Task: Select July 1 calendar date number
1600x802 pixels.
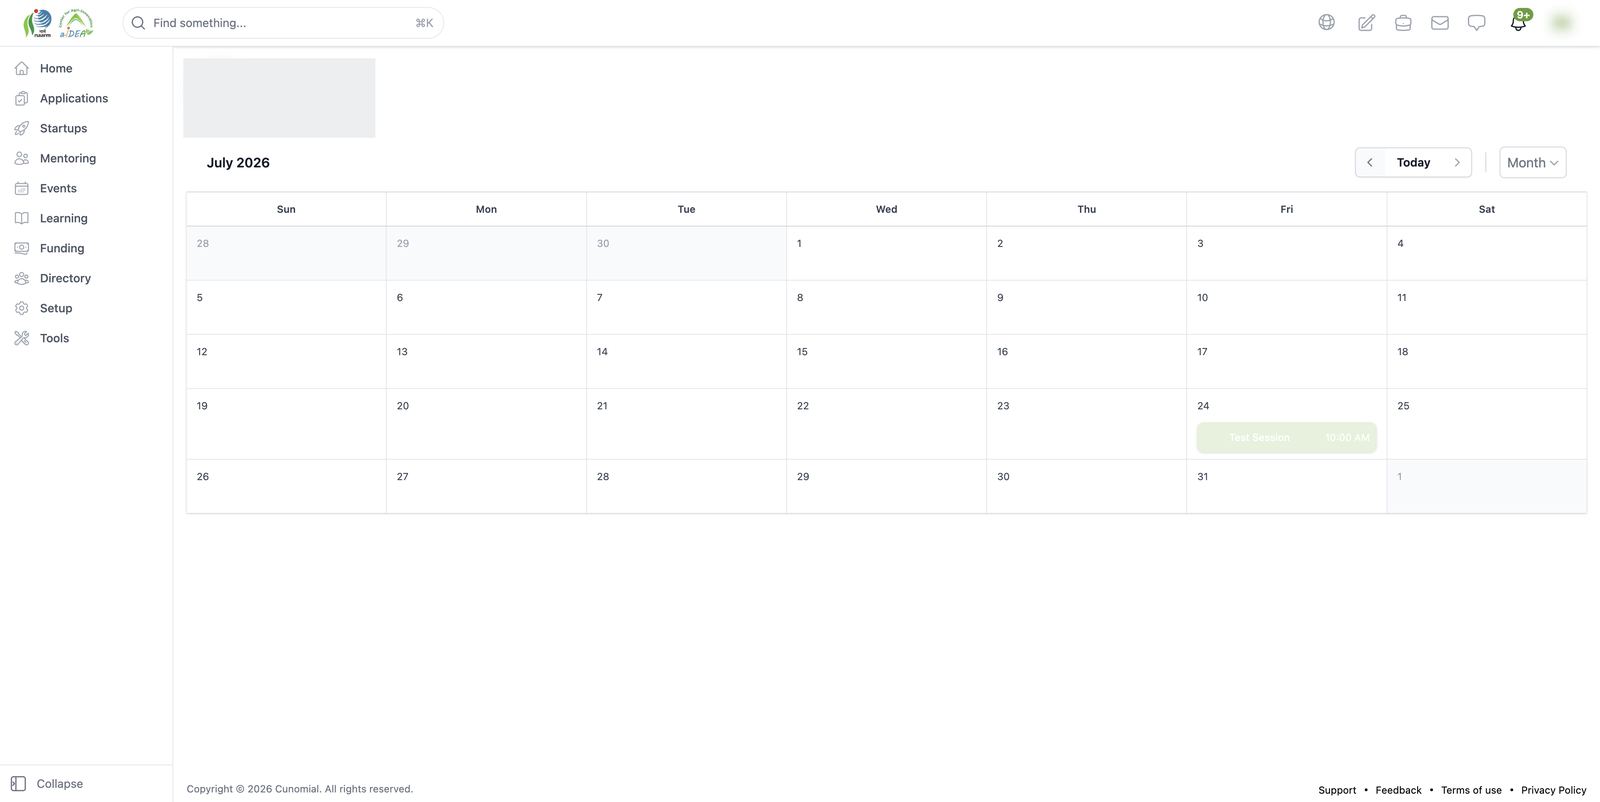Action: click(799, 243)
